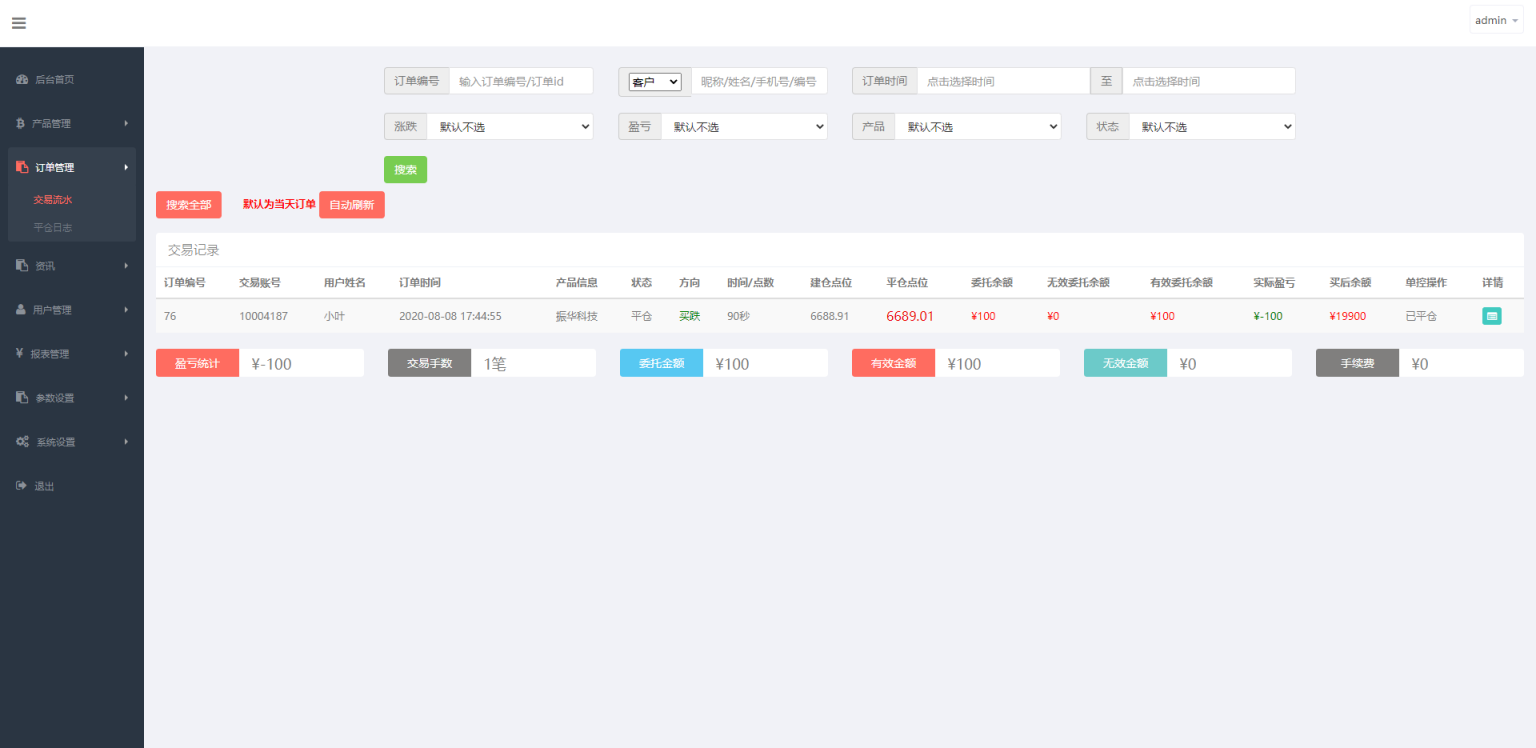The height and width of the screenshot is (748, 1536).
Task: Click the 退出 logout icon
Action: click(23, 485)
